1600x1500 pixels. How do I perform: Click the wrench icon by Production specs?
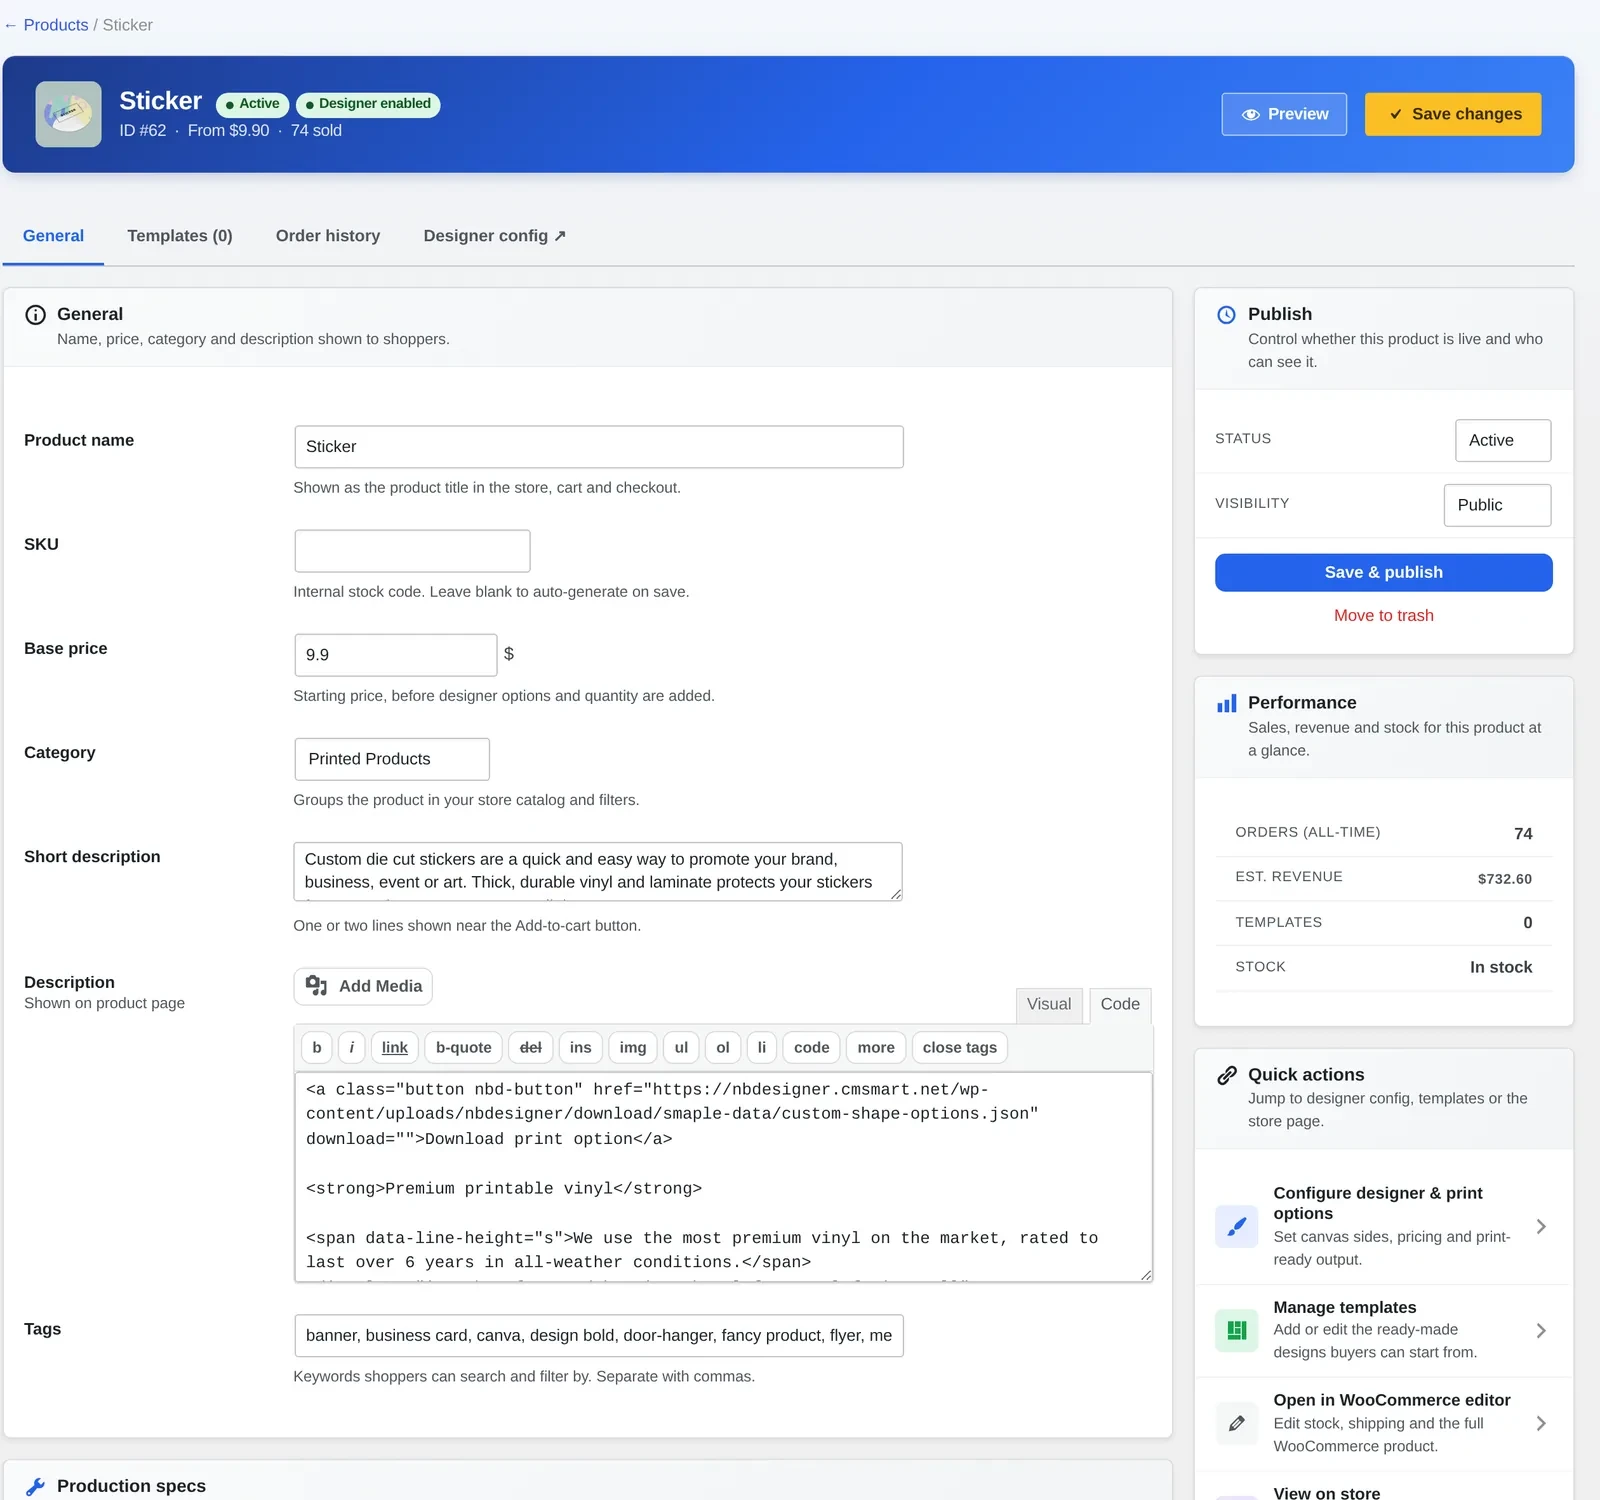point(35,1487)
